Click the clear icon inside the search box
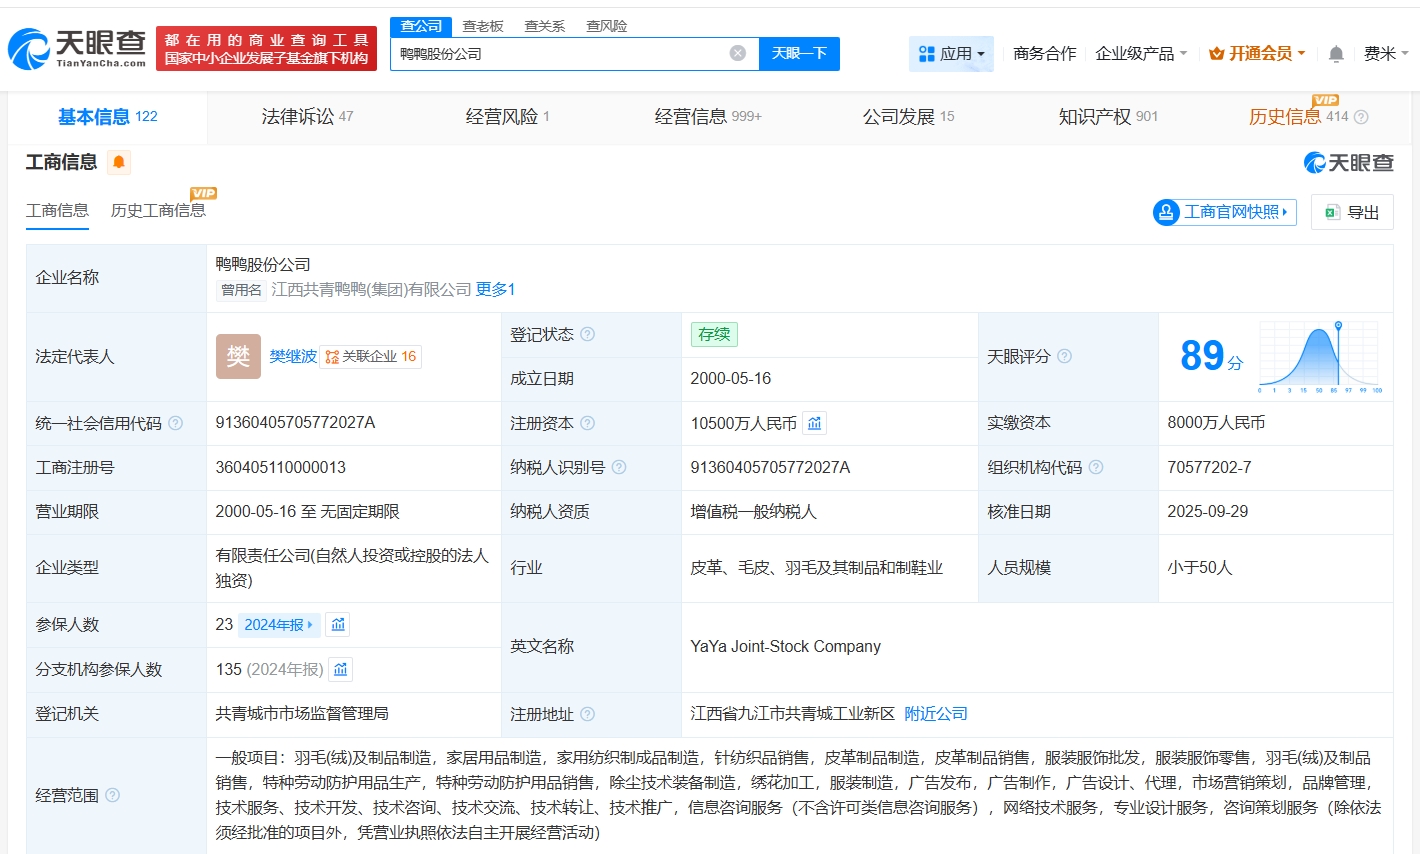 [737, 53]
